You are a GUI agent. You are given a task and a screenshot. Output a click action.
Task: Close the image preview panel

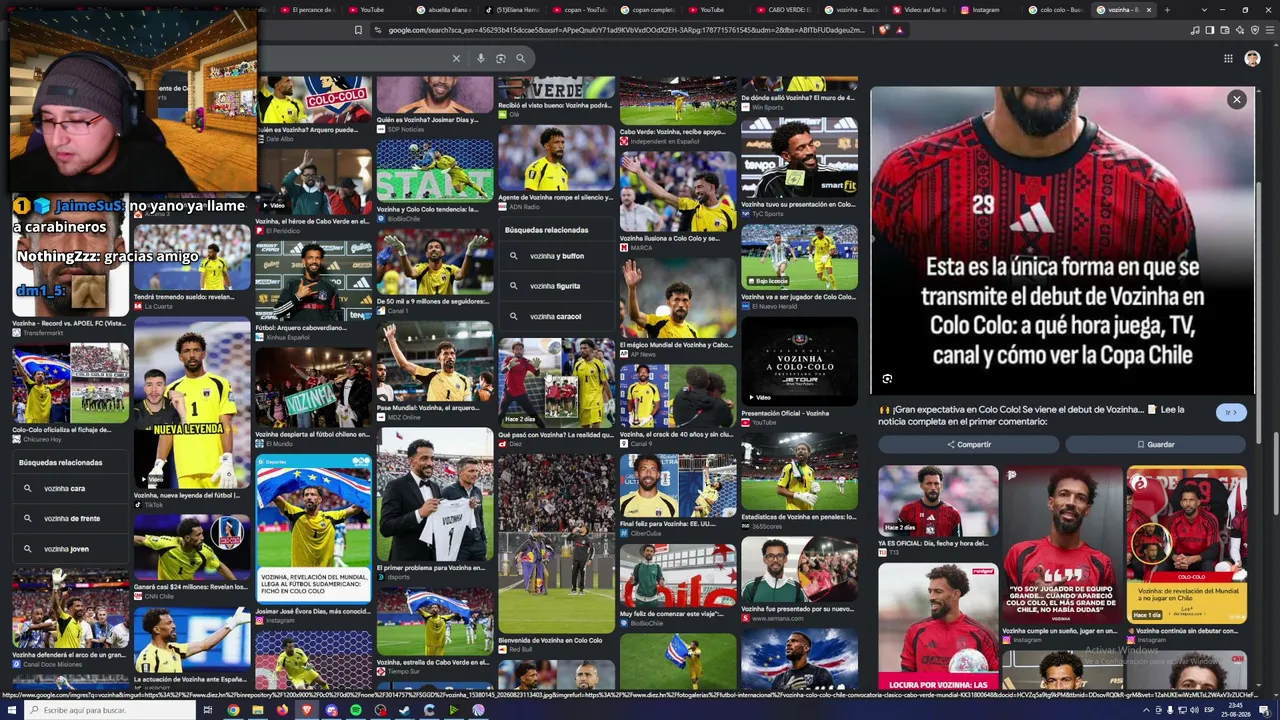coord(1237,99)
